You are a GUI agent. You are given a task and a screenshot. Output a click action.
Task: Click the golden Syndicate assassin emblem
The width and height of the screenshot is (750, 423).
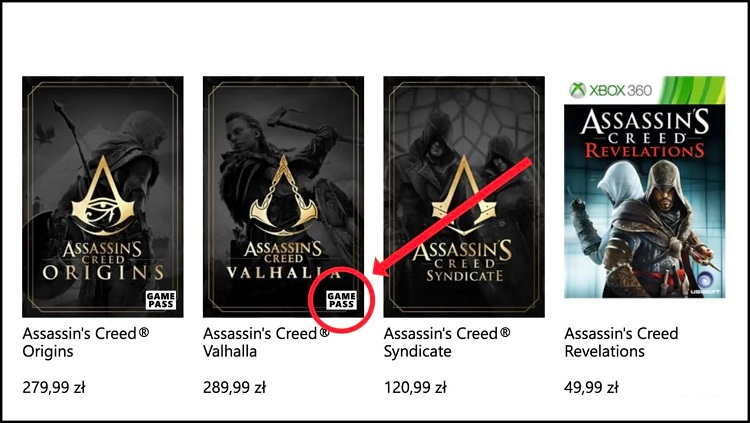point(464,200)
